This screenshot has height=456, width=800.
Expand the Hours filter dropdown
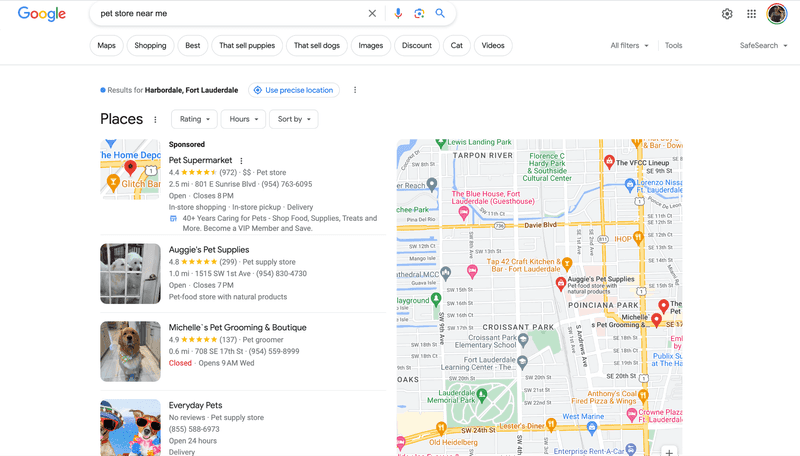(243, 119)
